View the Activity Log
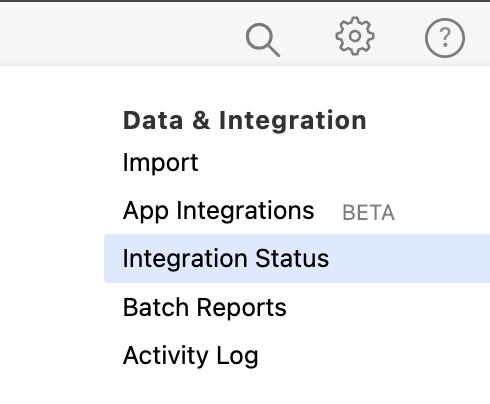Image resolution: width=490 pixels, height=404 pixels. pos(191,356)
